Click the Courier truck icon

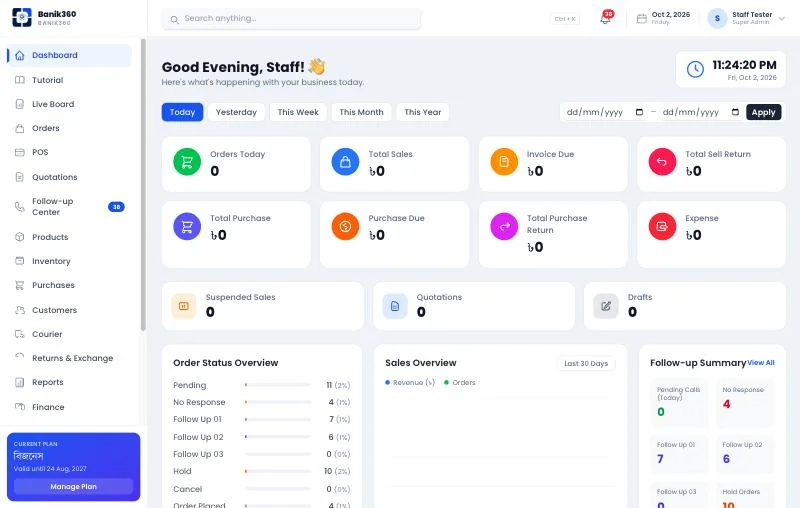20,334
